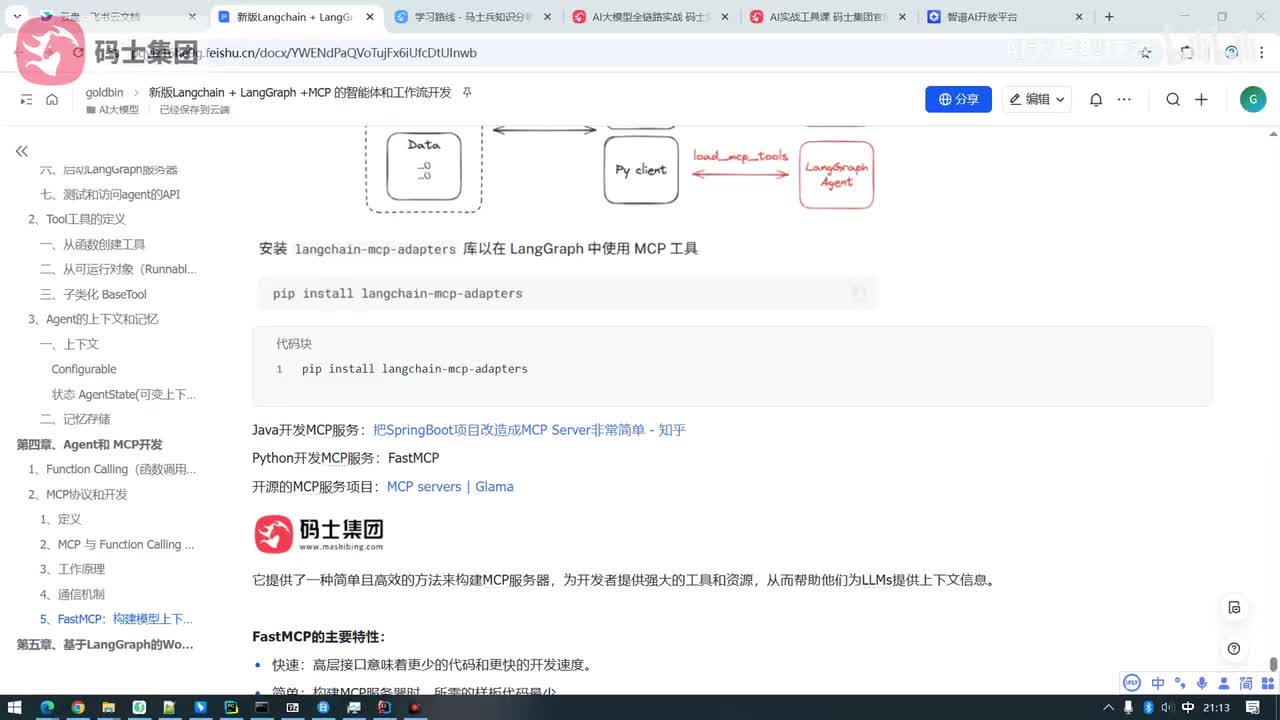The height and width of the screenshot is (720, 1280).
Task: Open the AI大模型 folder breadcrumb
Action: pyautogui.click(x=112, y=110)
